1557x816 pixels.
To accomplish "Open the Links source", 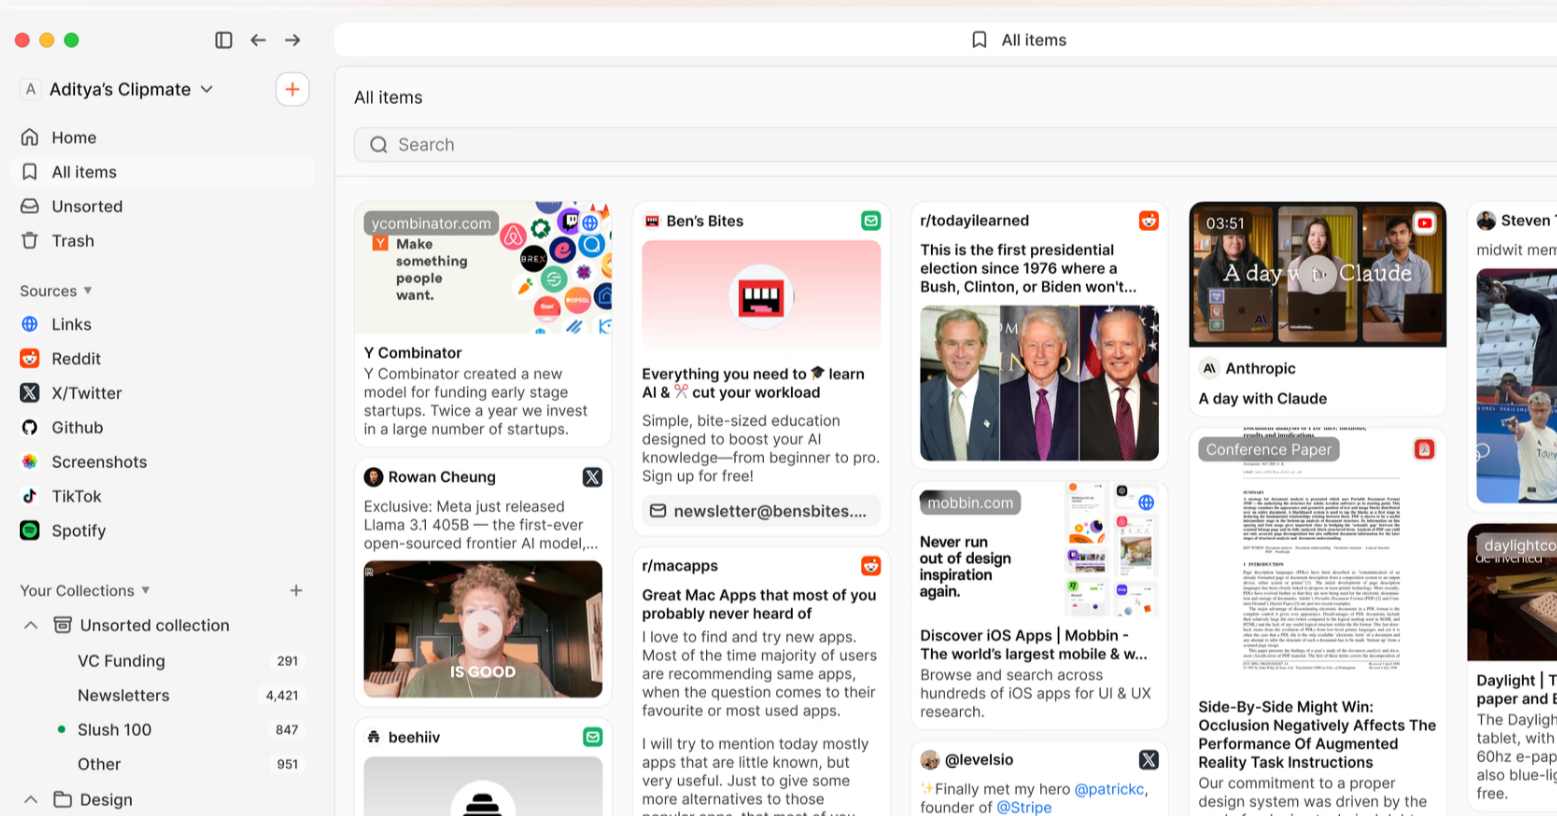I will click(x=71, y=323).
